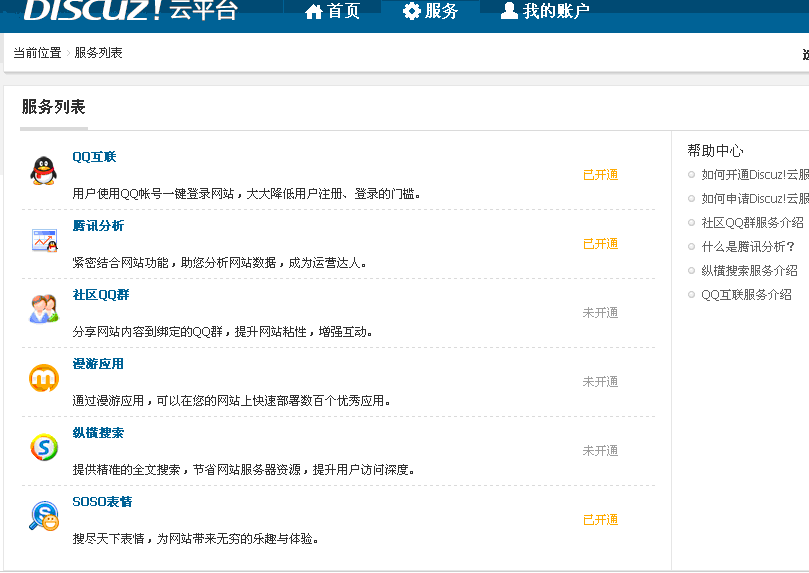
Task: Open the 服务 navigation tab
Action: click(430, 11)
